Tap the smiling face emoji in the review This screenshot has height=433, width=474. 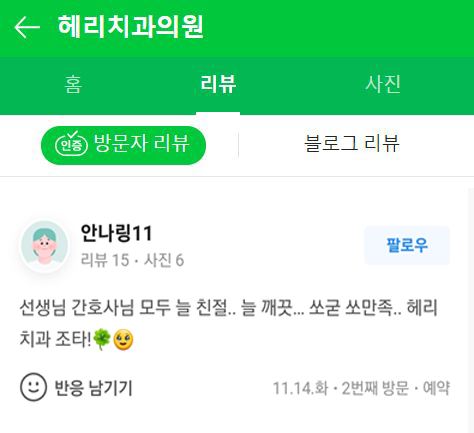(123, 339)
